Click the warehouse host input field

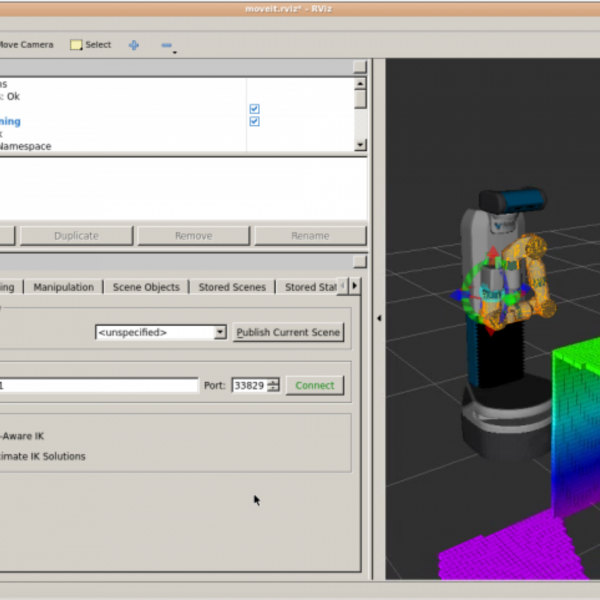point(99,385)
